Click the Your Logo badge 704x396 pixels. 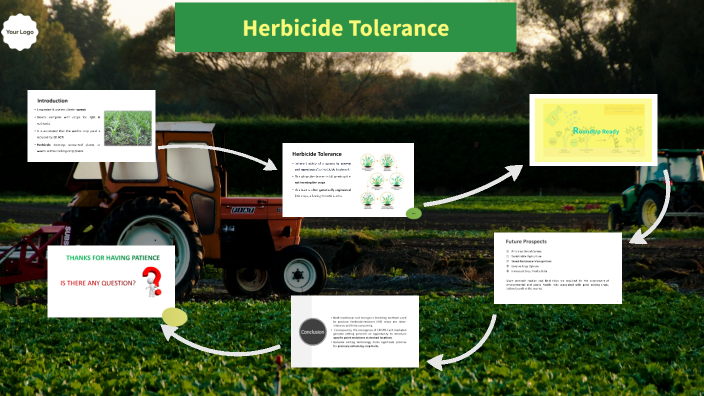tap(20, 32)
